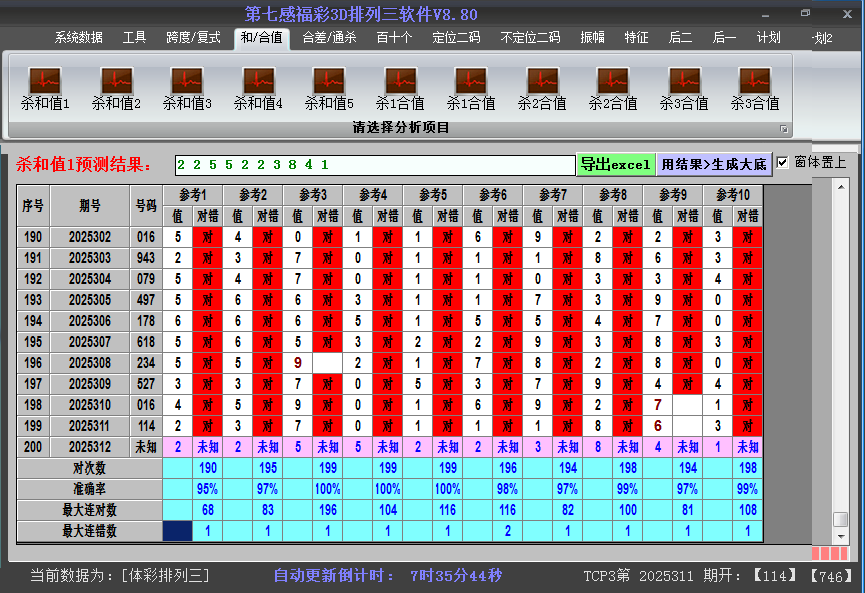Switch to the 跨度/复式 tab
Screen dimensions: 865x593
click(x=193, y=38)
